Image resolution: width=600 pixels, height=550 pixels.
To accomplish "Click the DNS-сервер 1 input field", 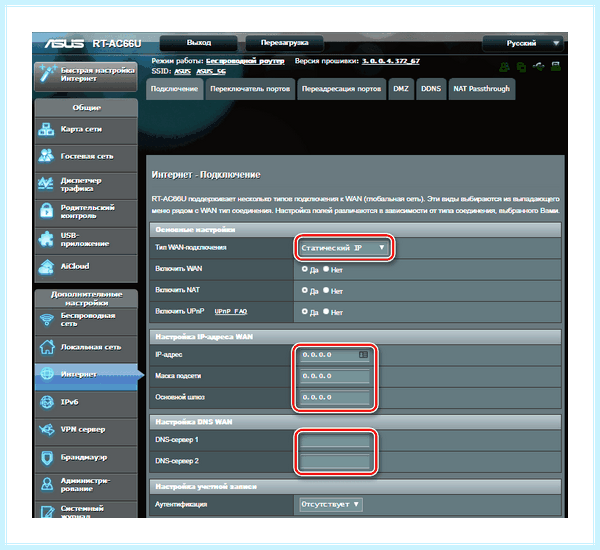I will 334,440.
